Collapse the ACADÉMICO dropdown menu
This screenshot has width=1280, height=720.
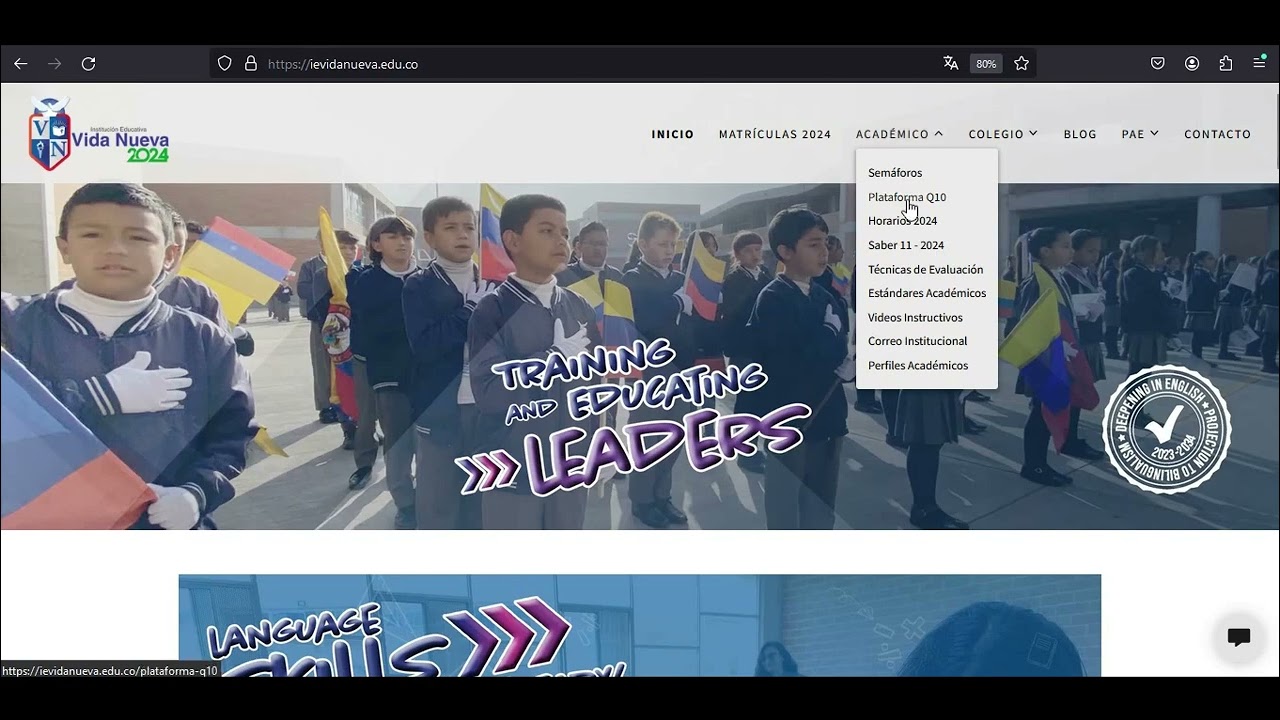tap(900, 134)
